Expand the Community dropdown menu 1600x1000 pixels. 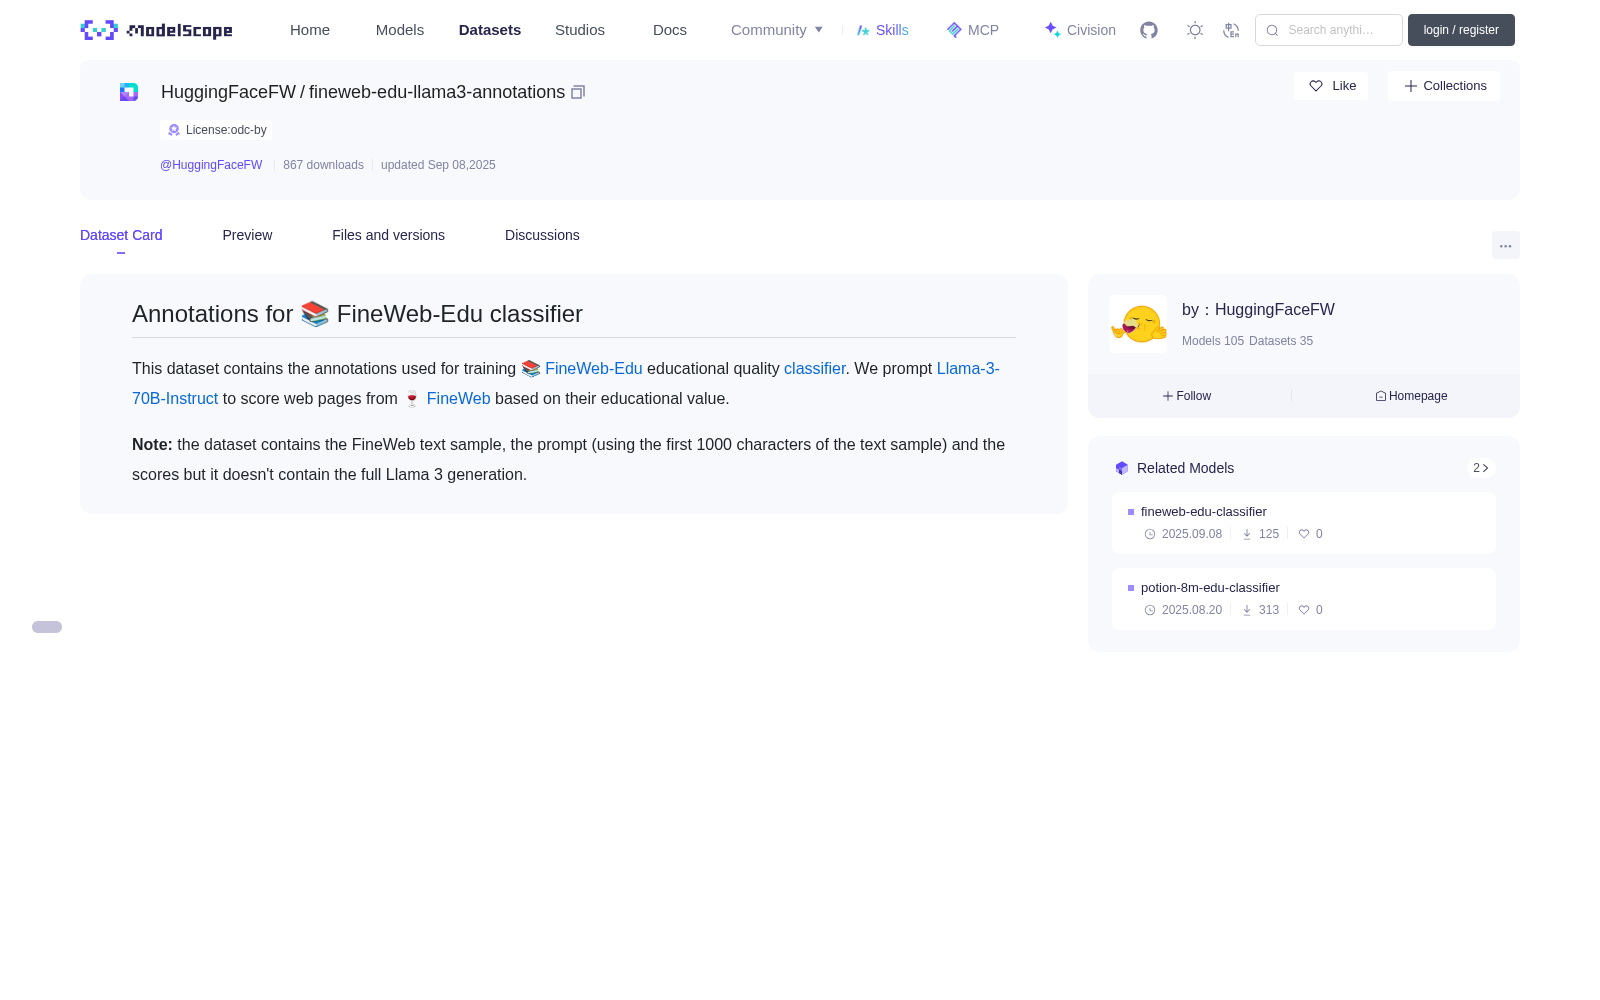coord(777,30)
